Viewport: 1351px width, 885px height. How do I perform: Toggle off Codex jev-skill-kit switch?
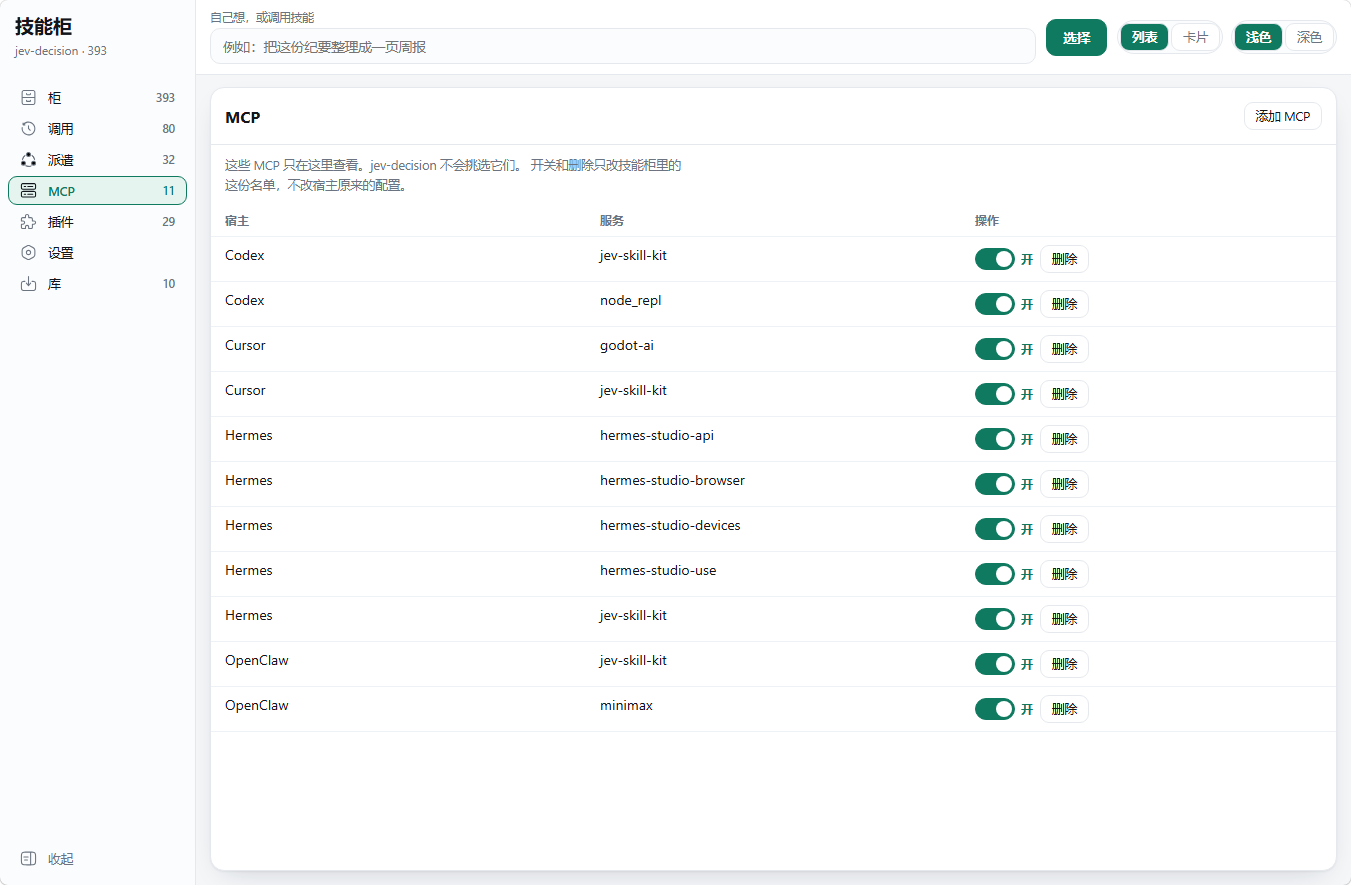coord(995,259)
